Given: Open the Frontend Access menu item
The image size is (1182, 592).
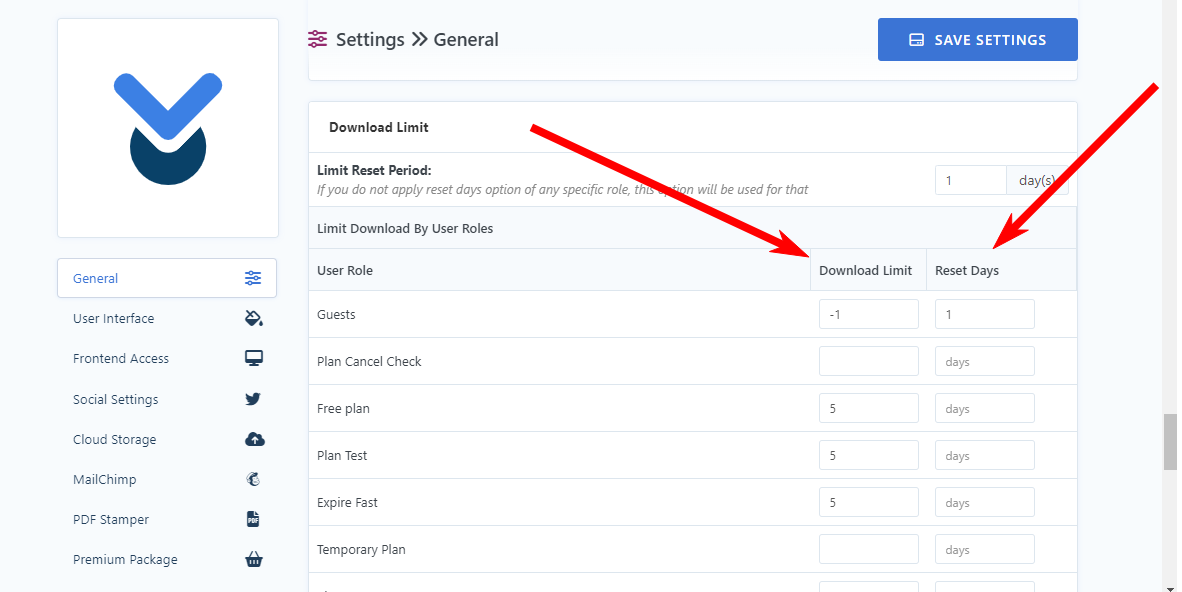Looking at the screenshot, I should [167, 358].
